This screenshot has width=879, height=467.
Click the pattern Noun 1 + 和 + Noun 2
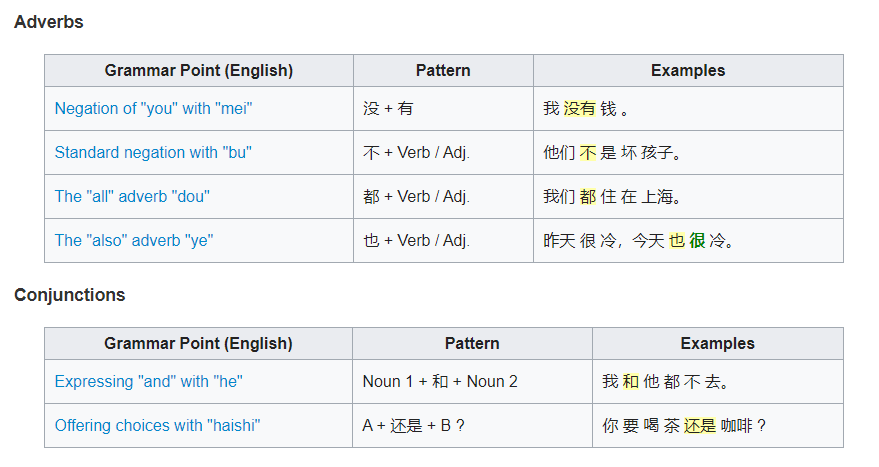coord(440,381)
